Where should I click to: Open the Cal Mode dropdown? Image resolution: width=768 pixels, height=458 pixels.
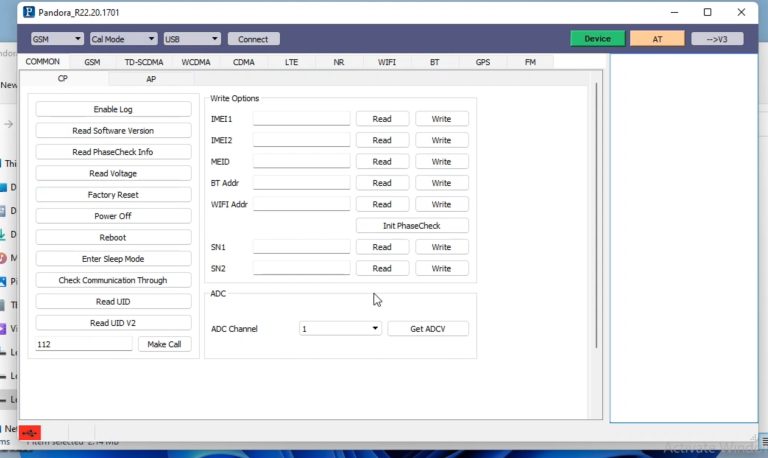123,39
